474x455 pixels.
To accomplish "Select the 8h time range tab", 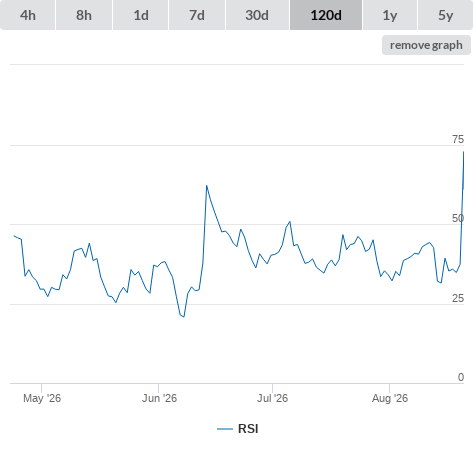I will (x=84, y=15).
